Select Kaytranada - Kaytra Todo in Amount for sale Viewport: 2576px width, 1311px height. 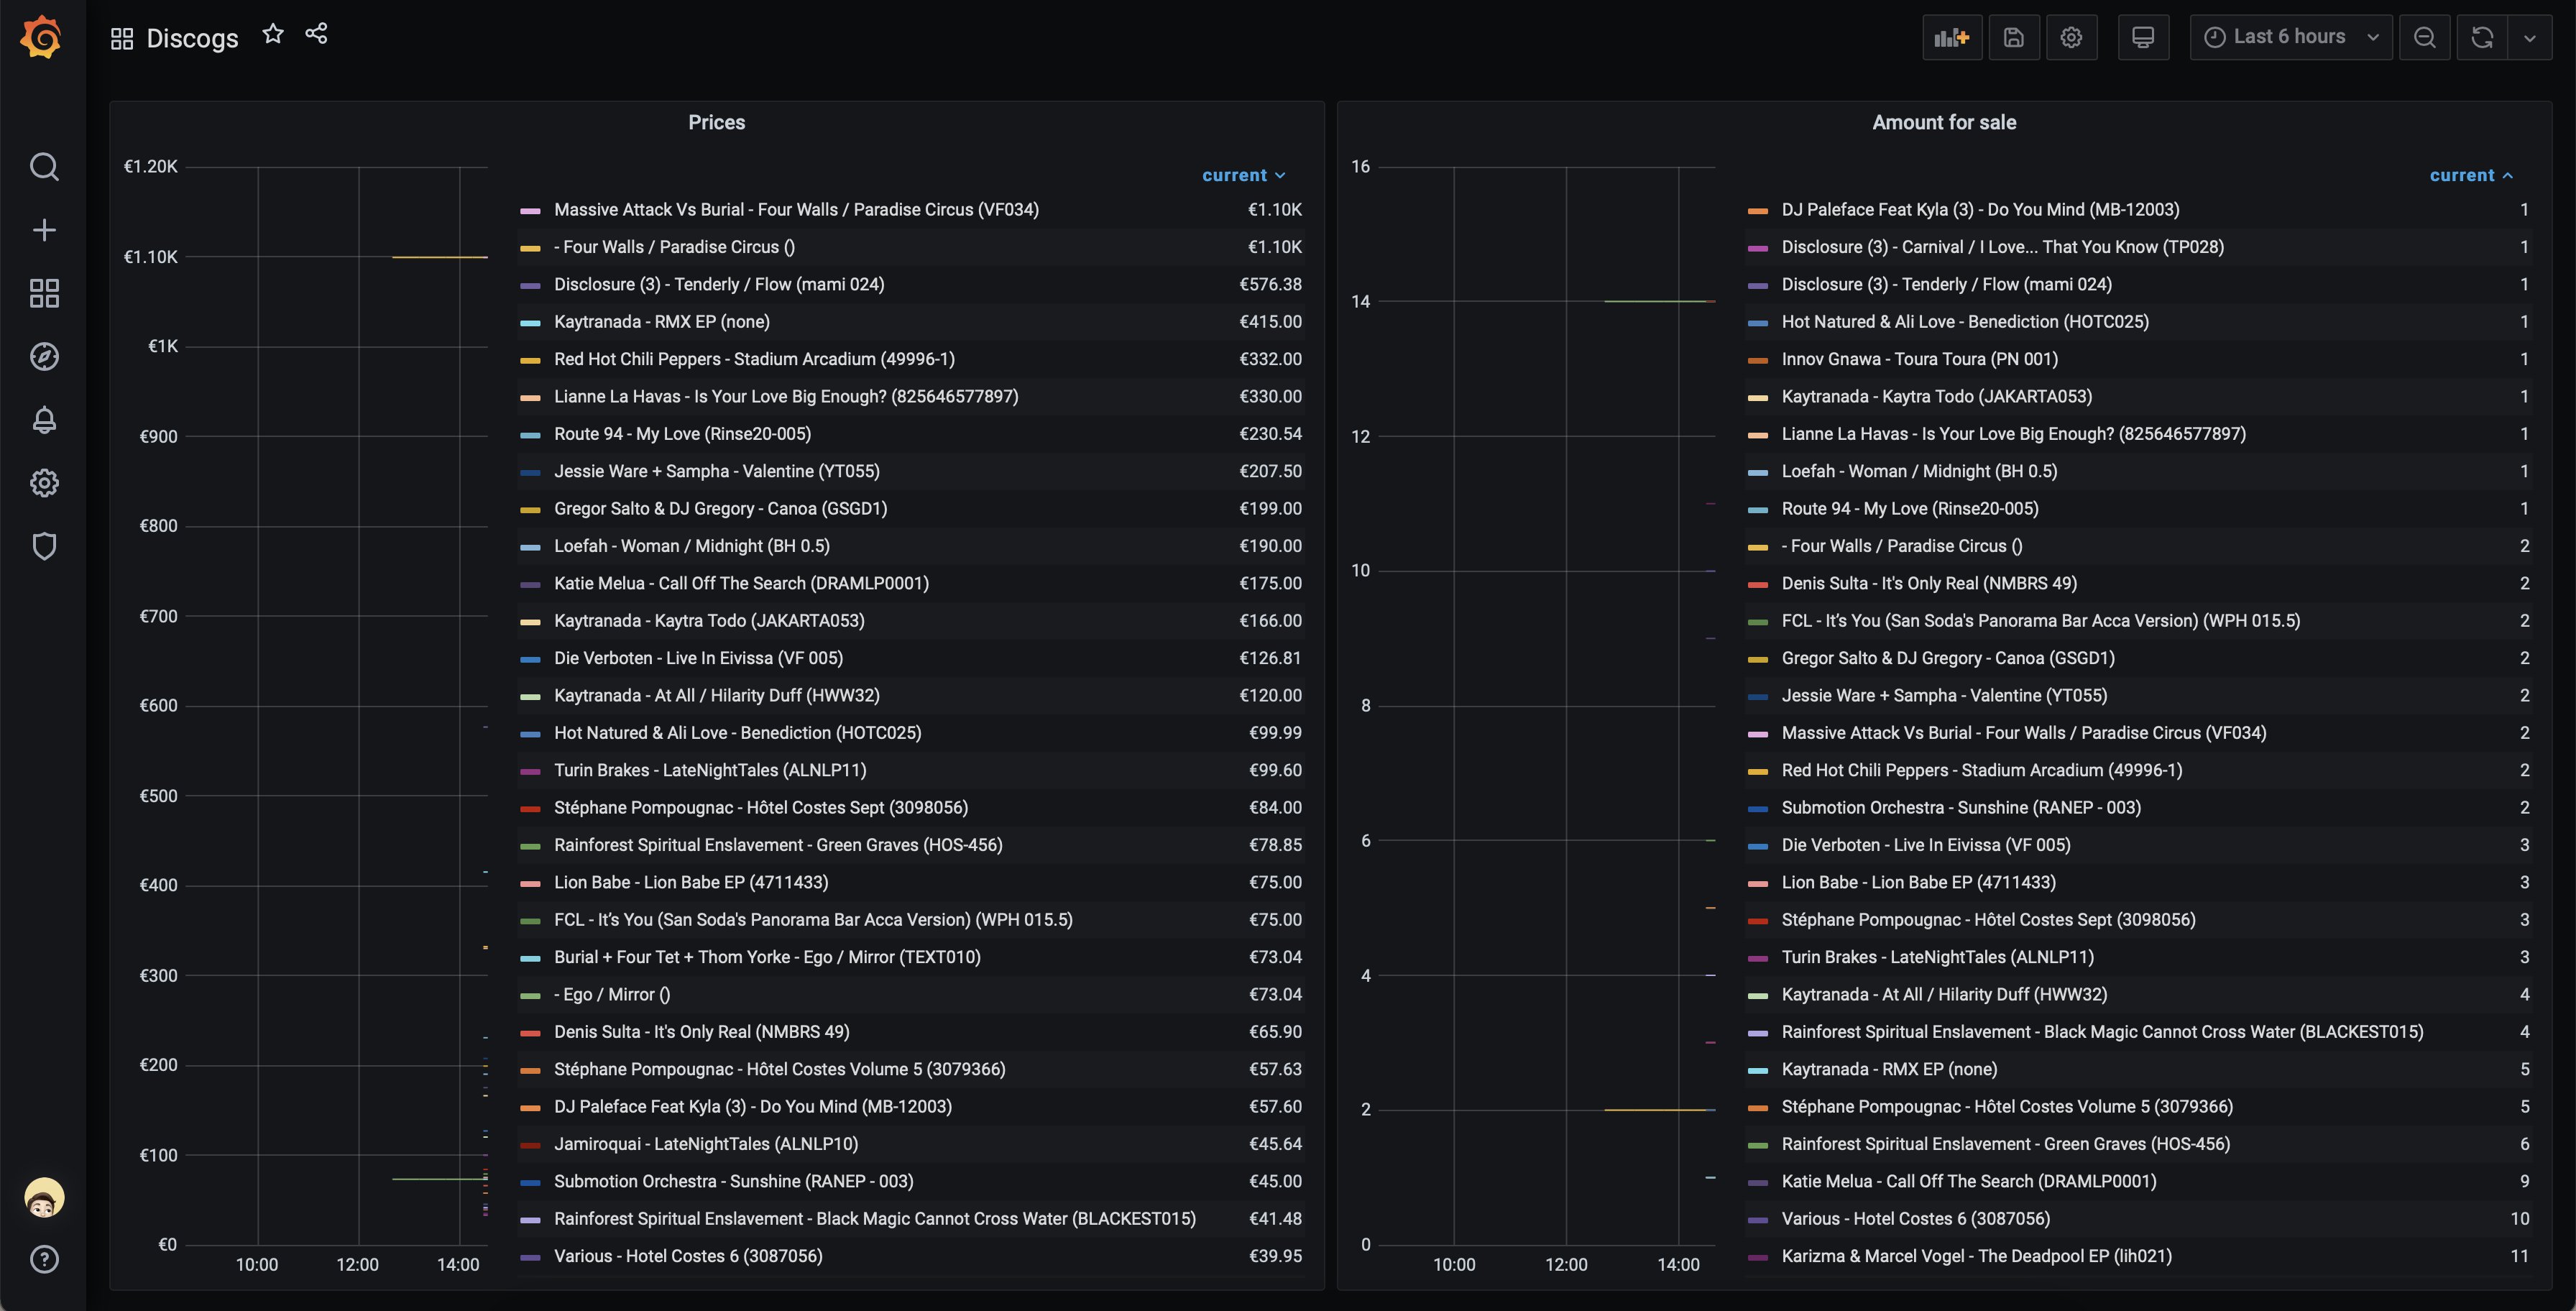1936,397
